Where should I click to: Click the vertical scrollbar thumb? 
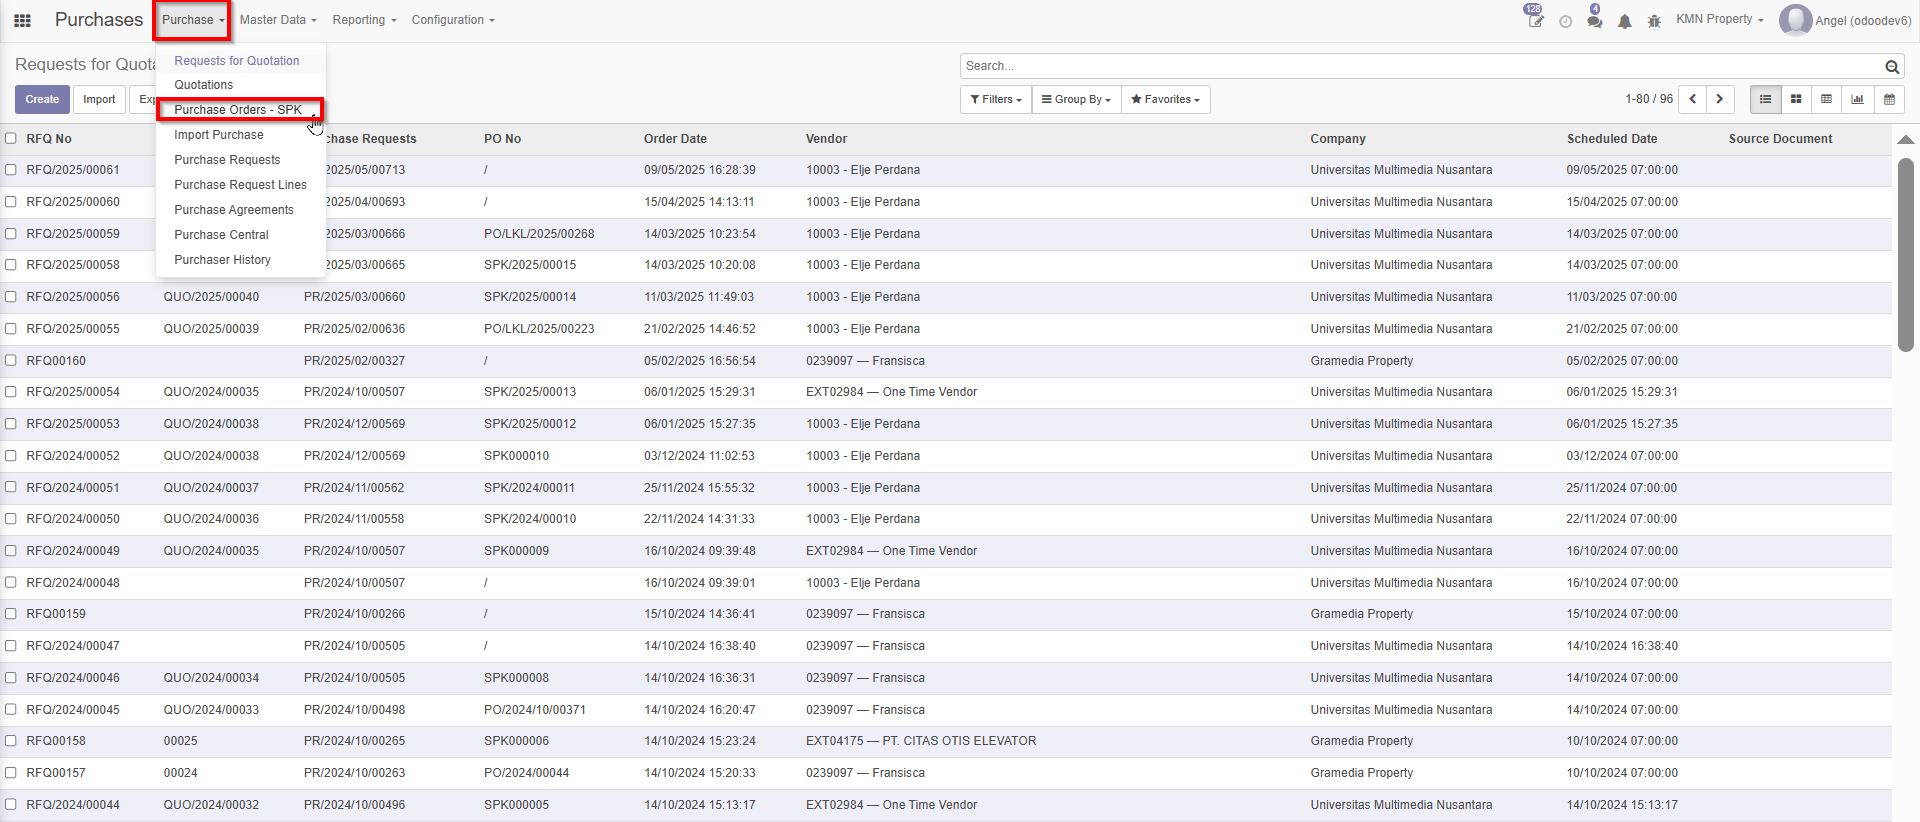[1906, 255]
